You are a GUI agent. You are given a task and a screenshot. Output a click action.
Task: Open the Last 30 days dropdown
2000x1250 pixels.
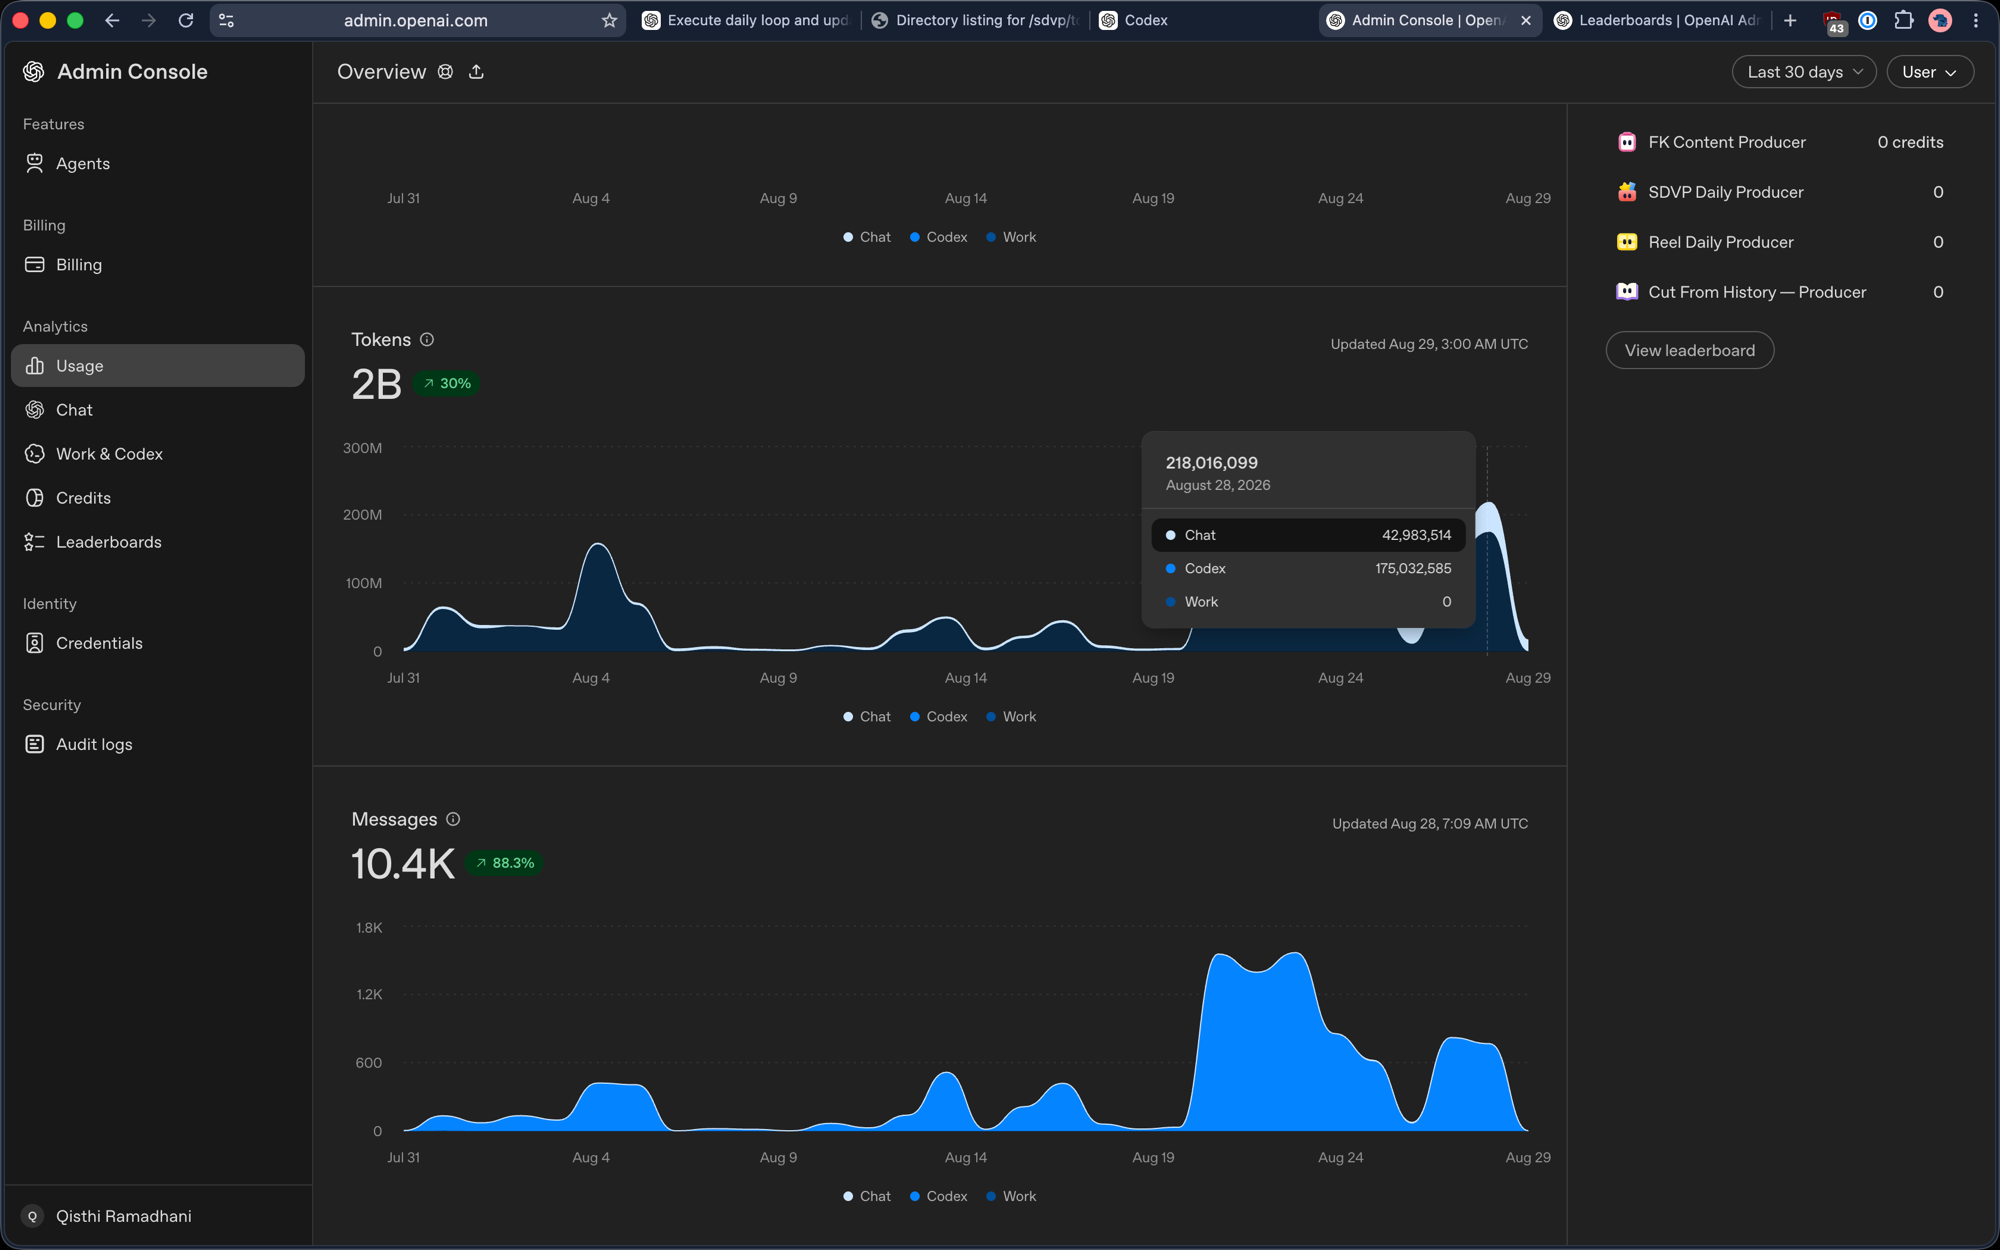pyautogui.click(x=1804, y=72)
